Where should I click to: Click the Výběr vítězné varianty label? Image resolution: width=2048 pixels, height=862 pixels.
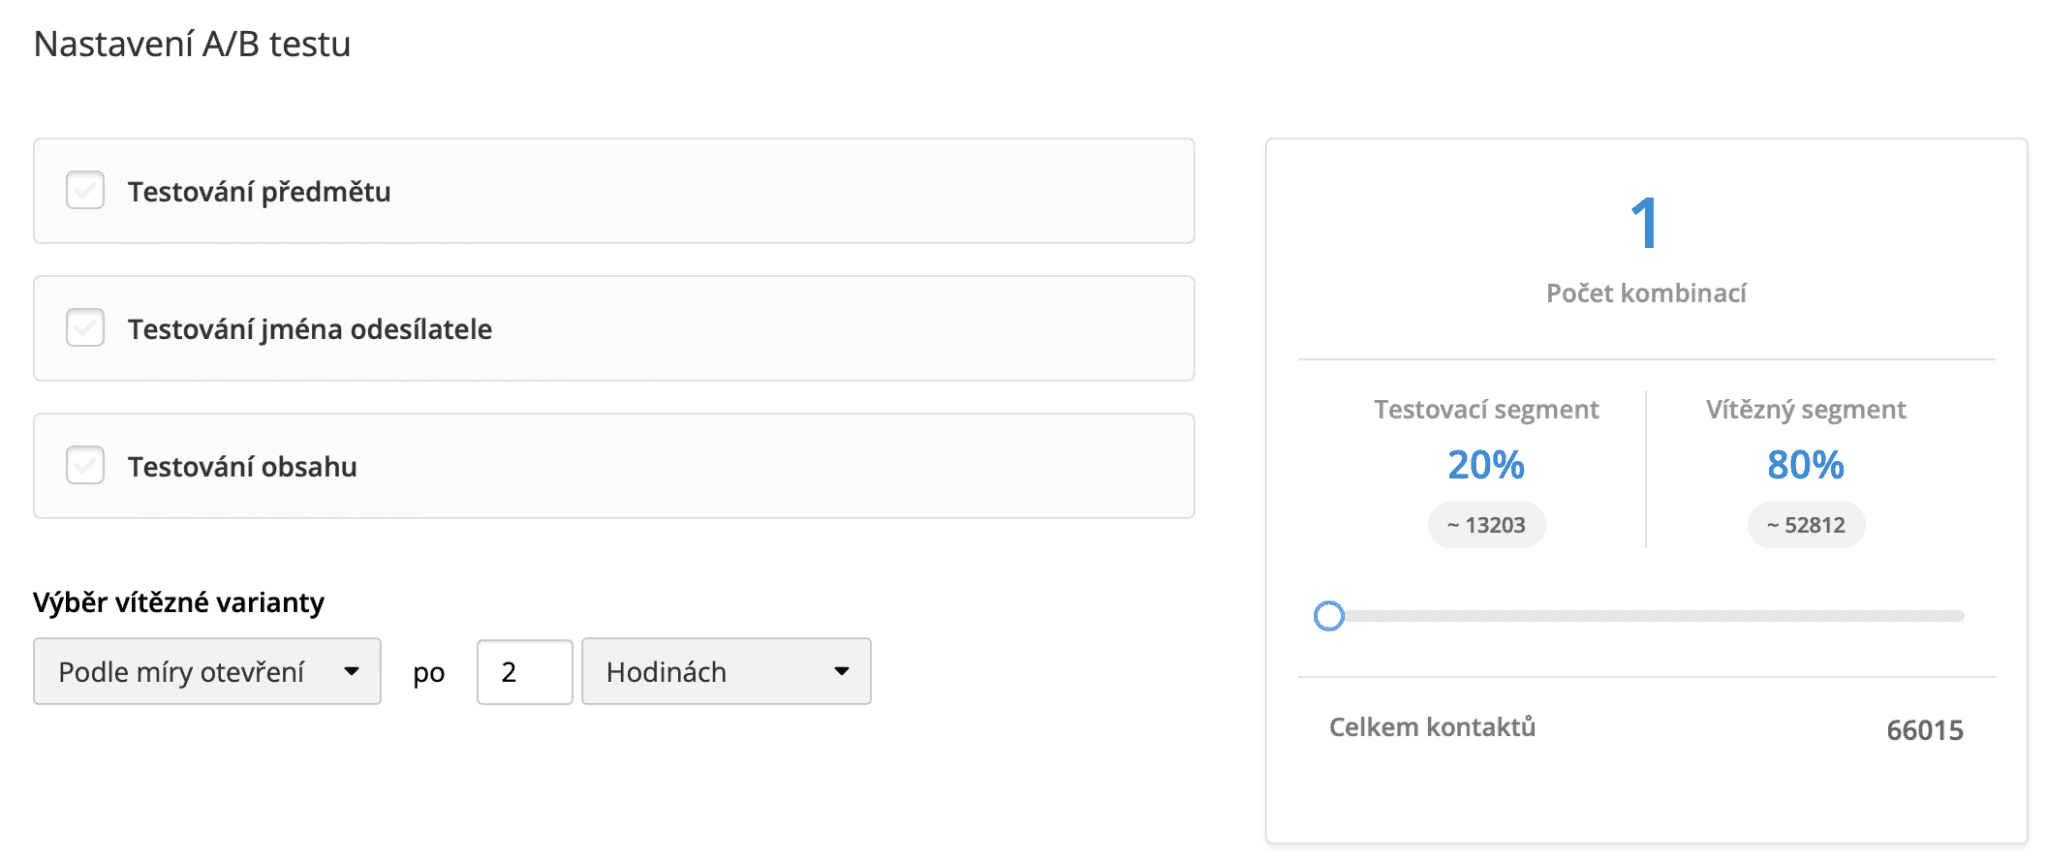pos(179,603)
